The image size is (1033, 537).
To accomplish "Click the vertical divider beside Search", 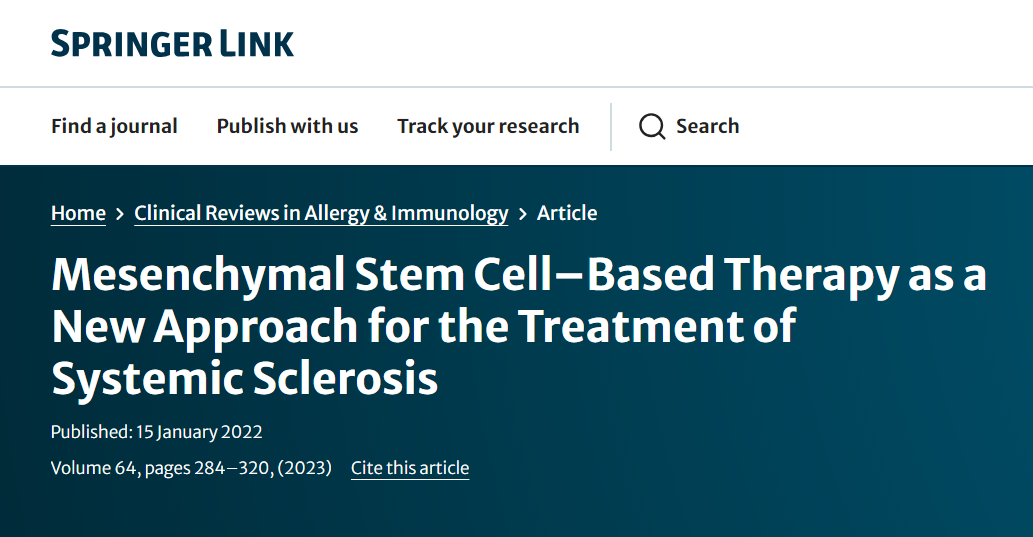I will (611, 126).
